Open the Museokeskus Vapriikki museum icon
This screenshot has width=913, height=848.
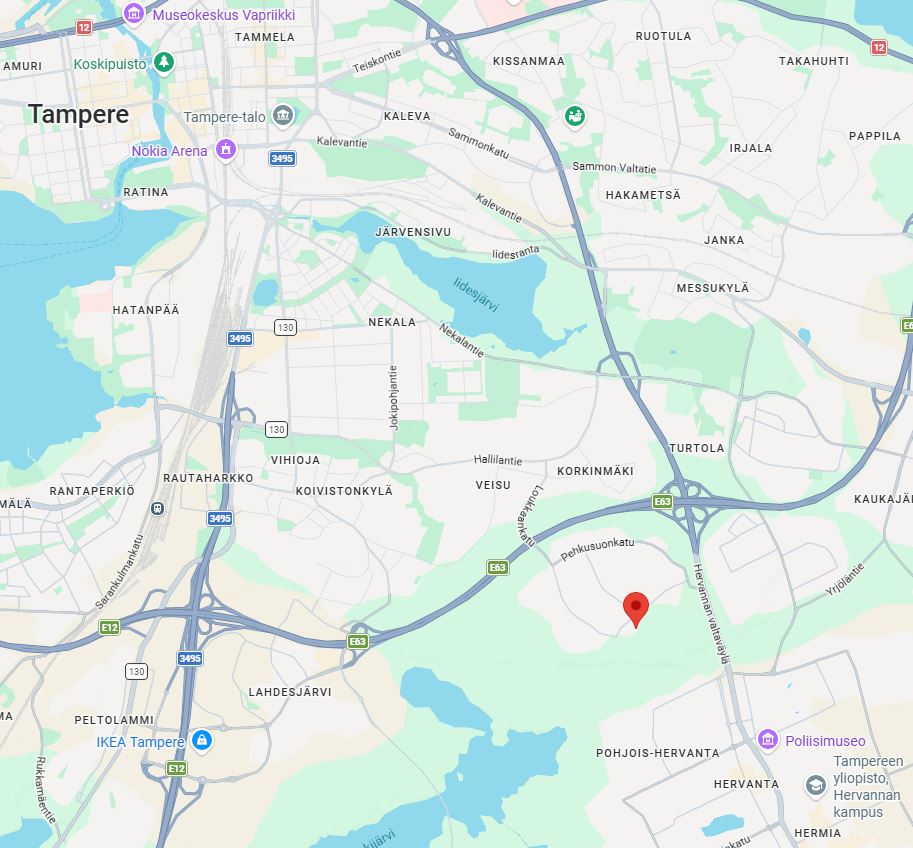coord(133,13)
